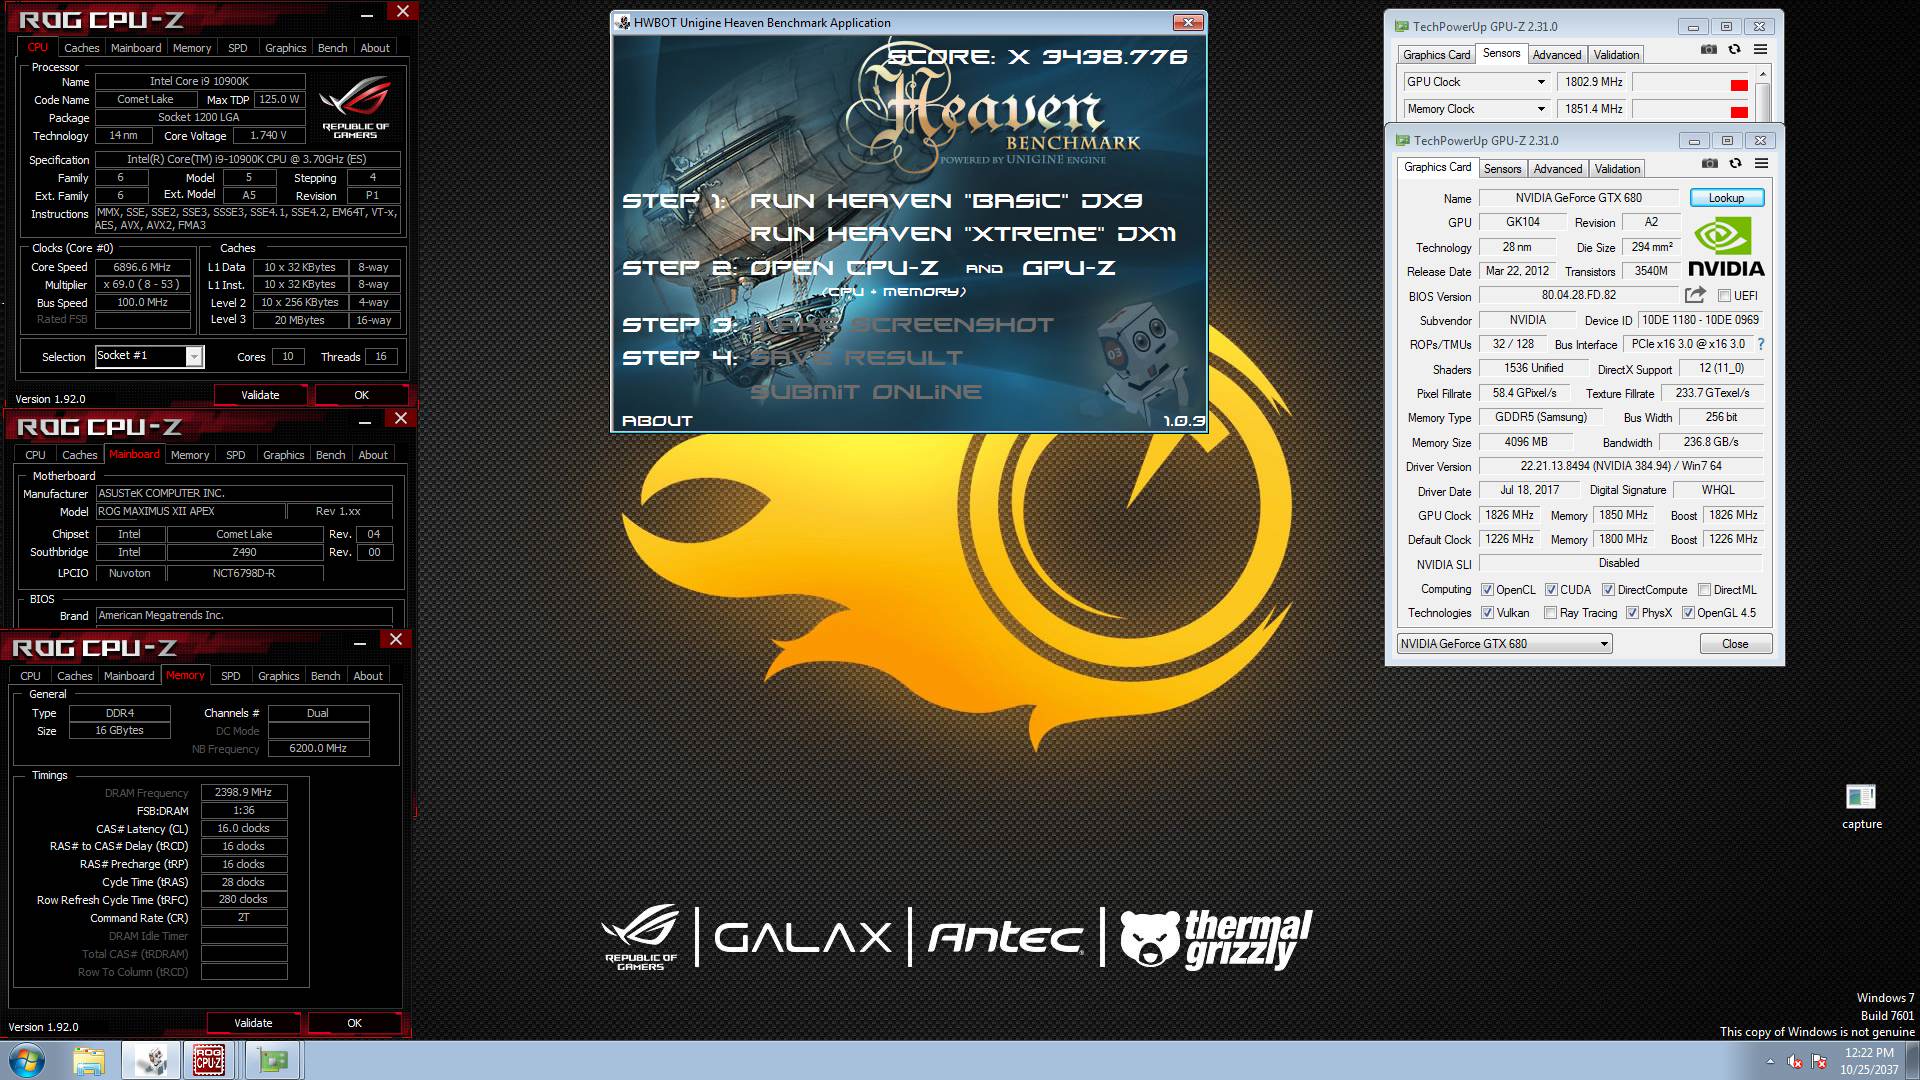Click the GPU name field NVIDIA GeForce GTX 680
Screen dimensions: 1920x1080
(x=1578, y=198)
